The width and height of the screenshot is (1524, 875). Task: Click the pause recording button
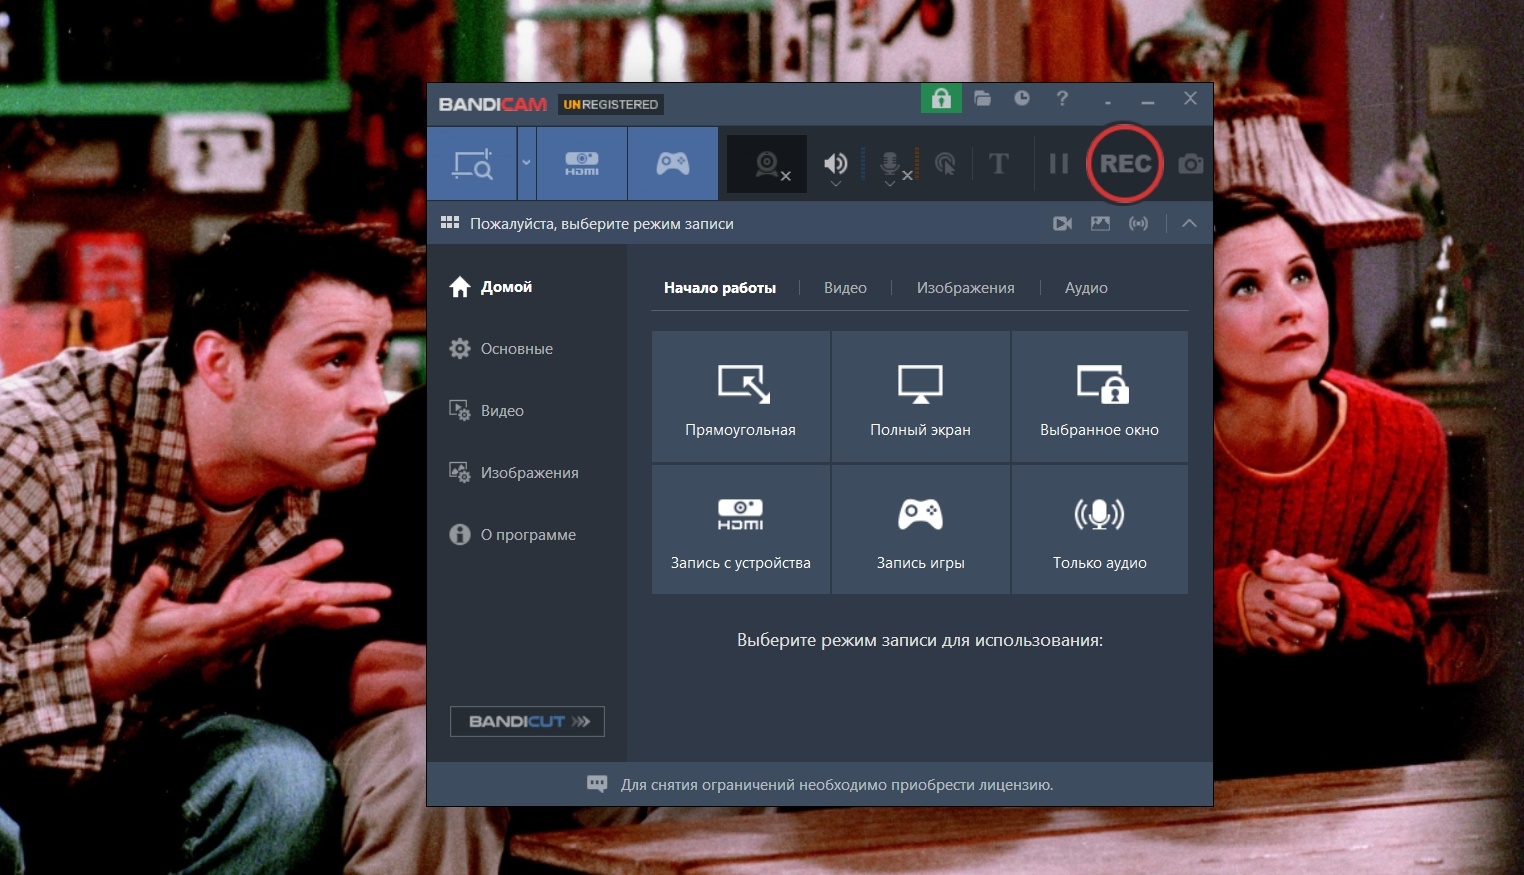(1058, 164)
